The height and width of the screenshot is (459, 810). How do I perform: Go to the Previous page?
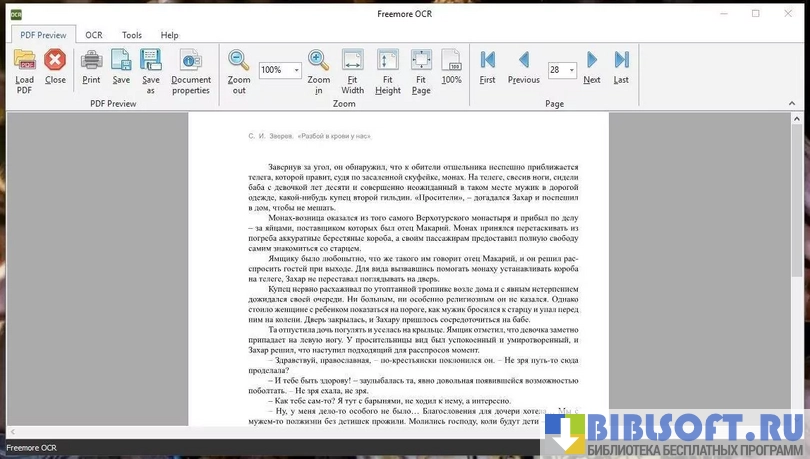point(523,66)
